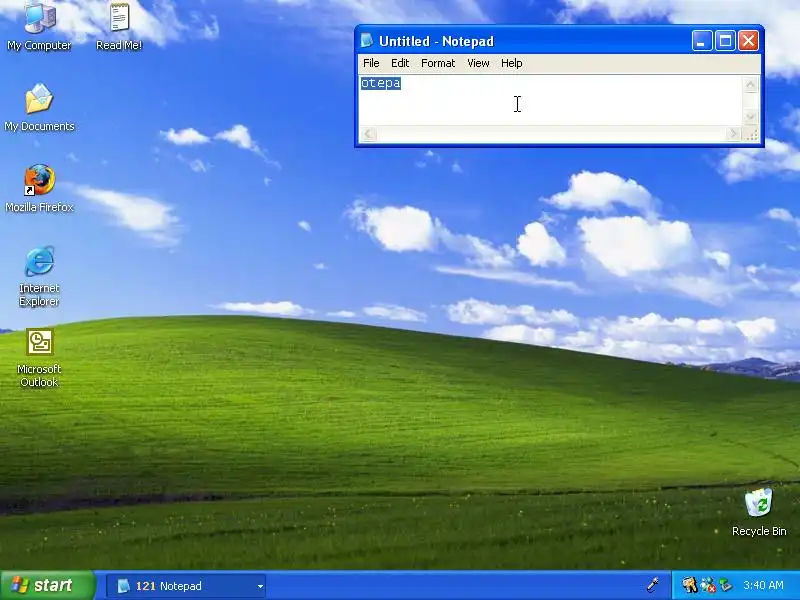The height and width of the screenshot is (600, 800).
Task: Click the highlighted text 'otepa' in Notepad
Action: point(381,83)
